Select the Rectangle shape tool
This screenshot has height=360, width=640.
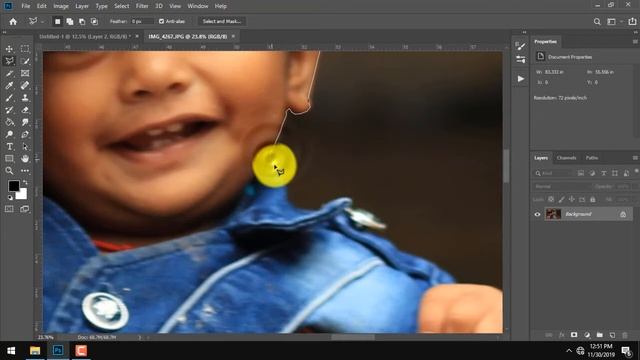coord(9,158)
